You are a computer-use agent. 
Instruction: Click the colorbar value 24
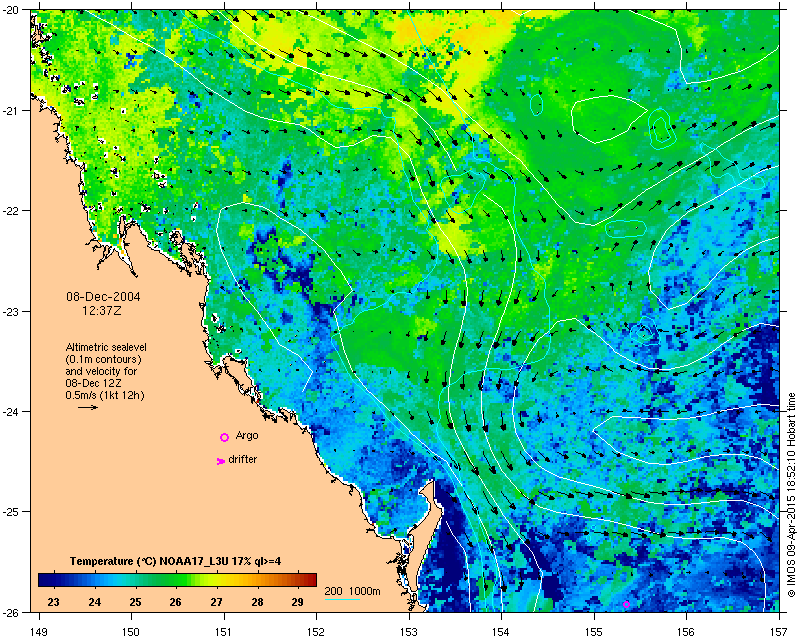pyautogui.click(x=94, y=602)
